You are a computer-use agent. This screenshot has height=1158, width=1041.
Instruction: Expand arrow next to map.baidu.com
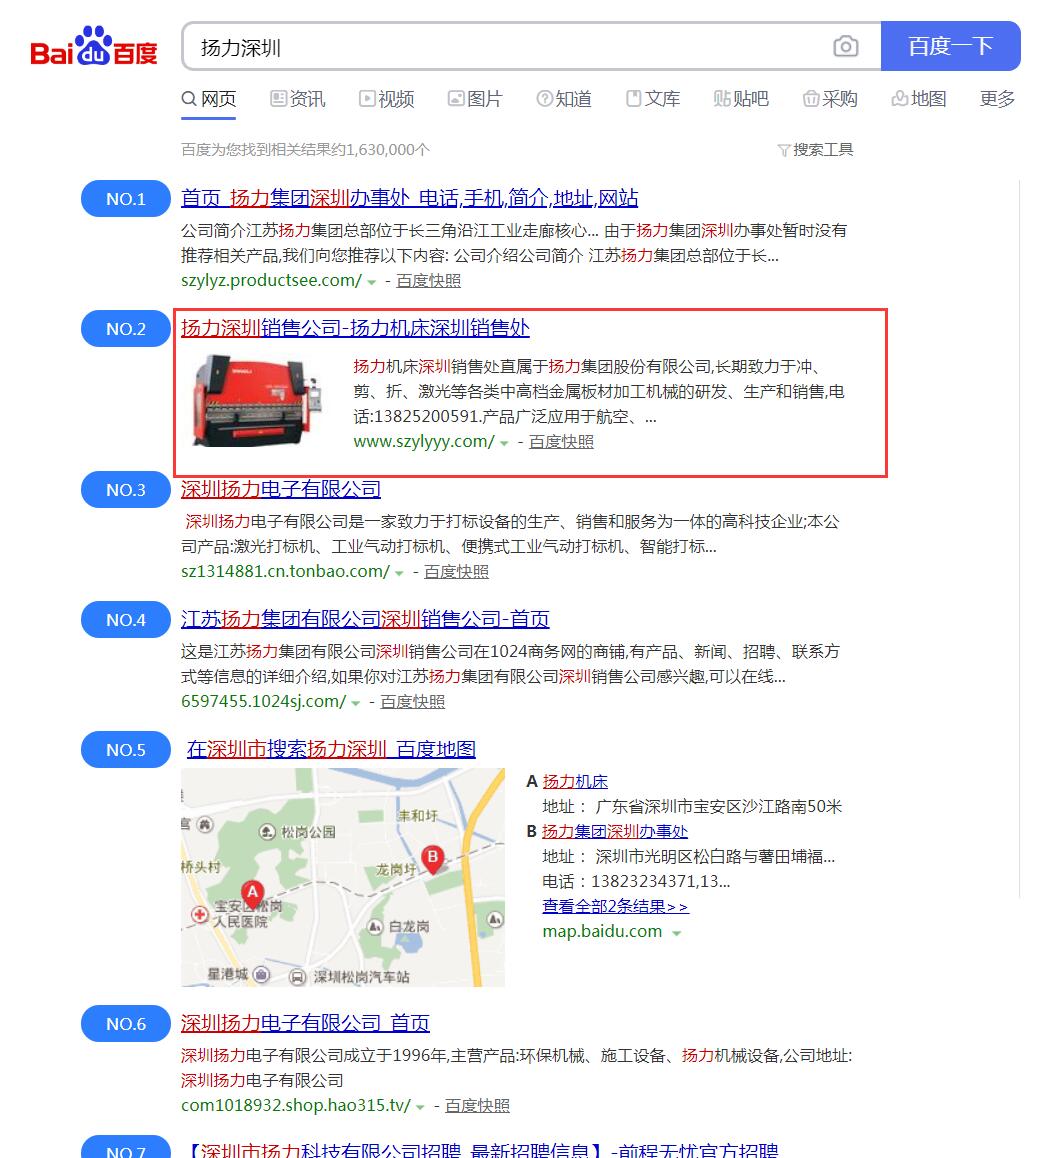click(676, 933)
